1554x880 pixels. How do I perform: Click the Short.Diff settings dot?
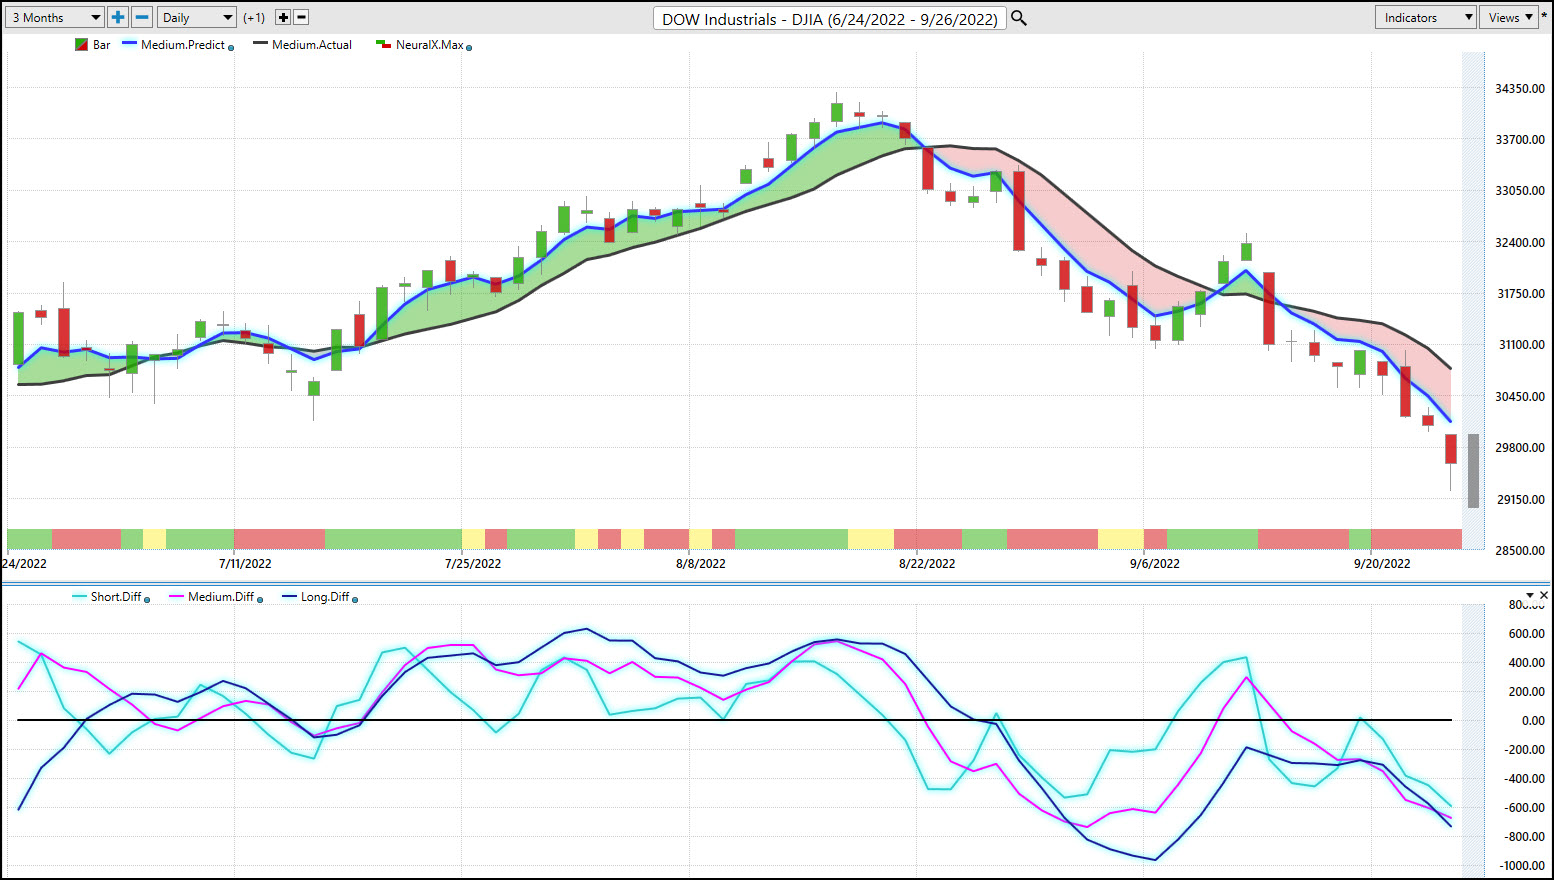tap(147, 599)
